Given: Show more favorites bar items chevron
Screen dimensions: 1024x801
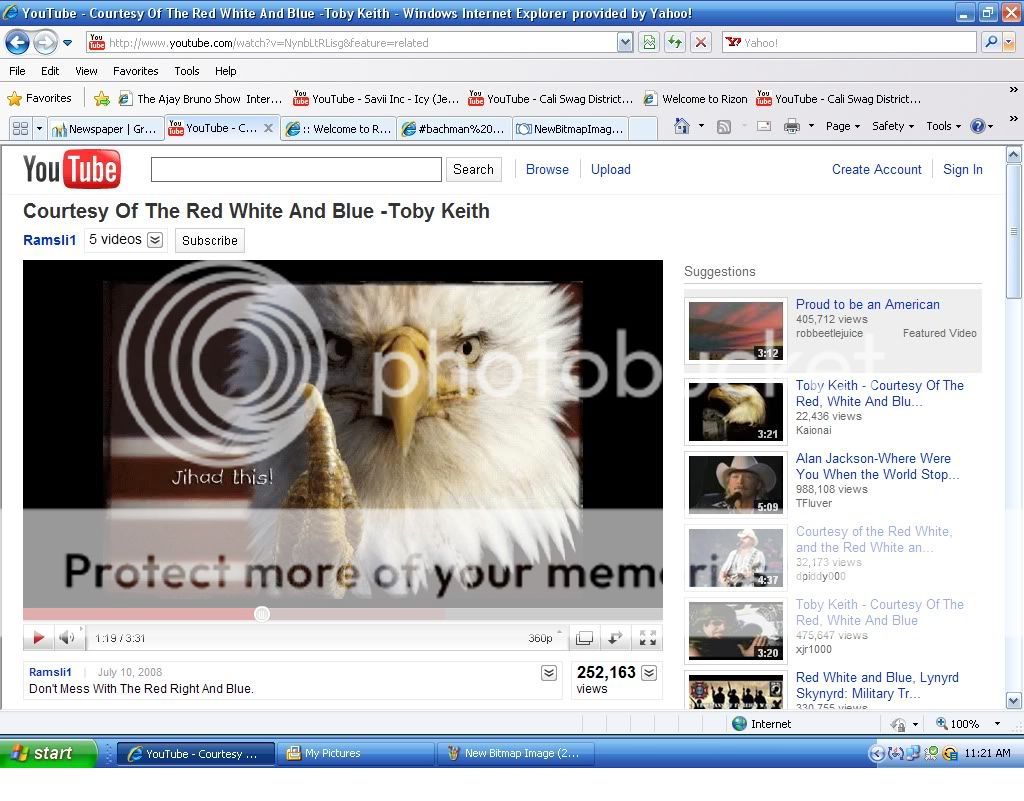Looking at the screenshot, I should click(x=1013, y=90).
